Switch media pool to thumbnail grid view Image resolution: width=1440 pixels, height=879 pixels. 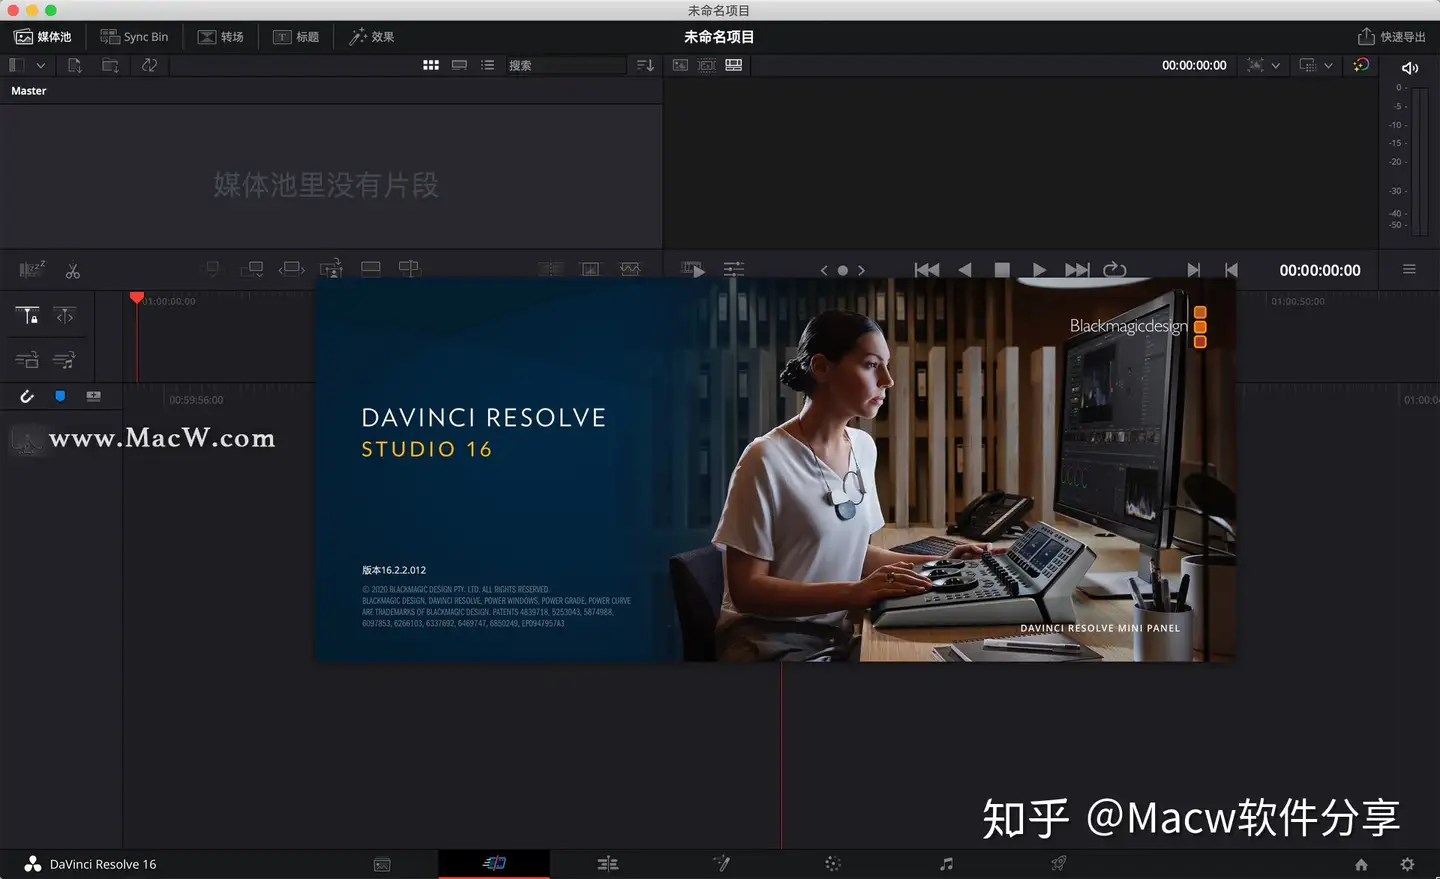coord(431,65)
